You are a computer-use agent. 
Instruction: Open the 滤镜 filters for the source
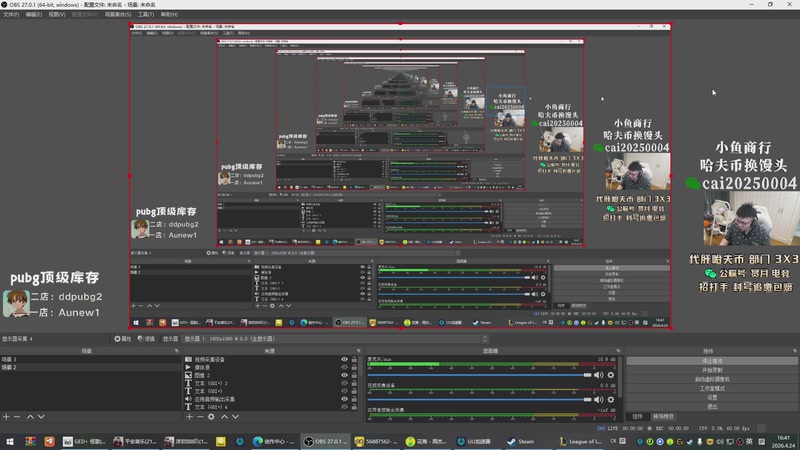(x=146, y=339)
